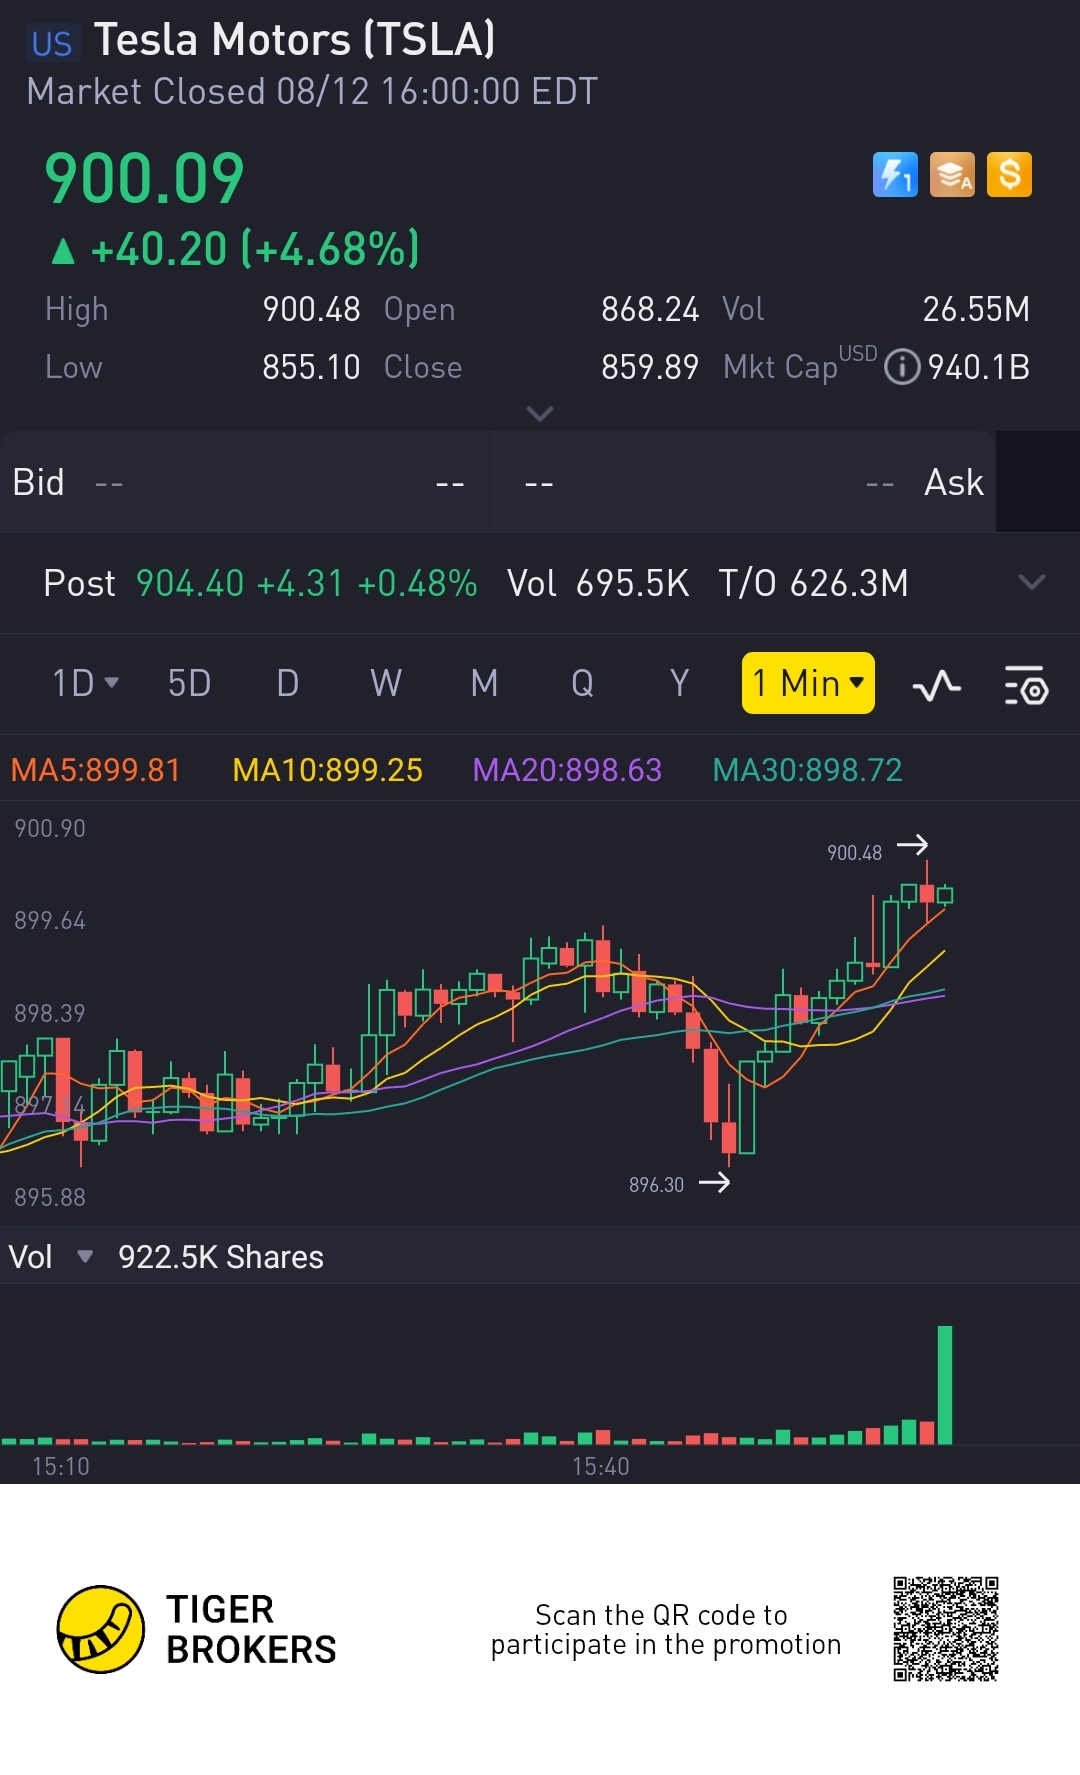Screen dimensions: 1080x1775
Task: Tap the Bid quote panel
Action: 246,483
